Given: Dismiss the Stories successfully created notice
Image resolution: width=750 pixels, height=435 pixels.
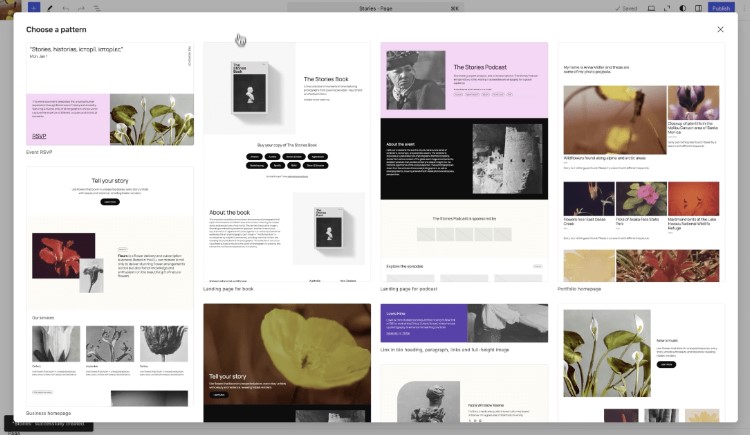Looking at the screenshot, I should click(48, 424).
